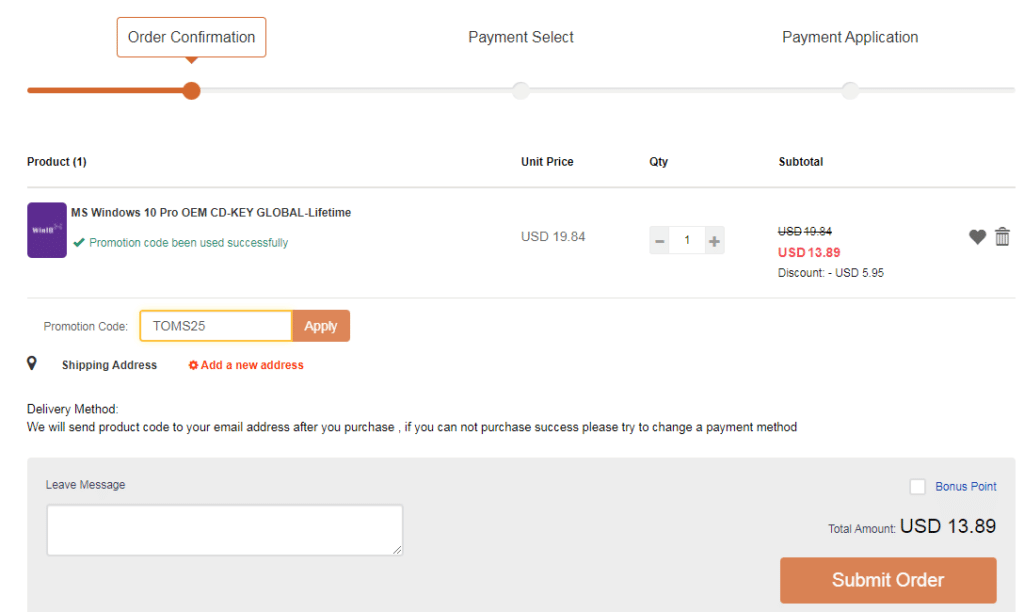This screenshot has width=1024, height=612.
Task: Submit the order
Action: (x=888, y=580)
